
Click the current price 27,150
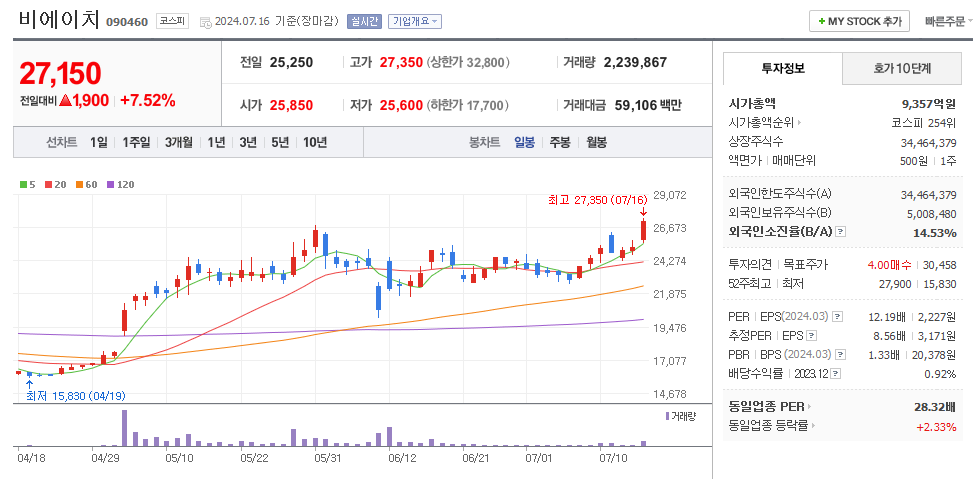click(x=60, y=74)
